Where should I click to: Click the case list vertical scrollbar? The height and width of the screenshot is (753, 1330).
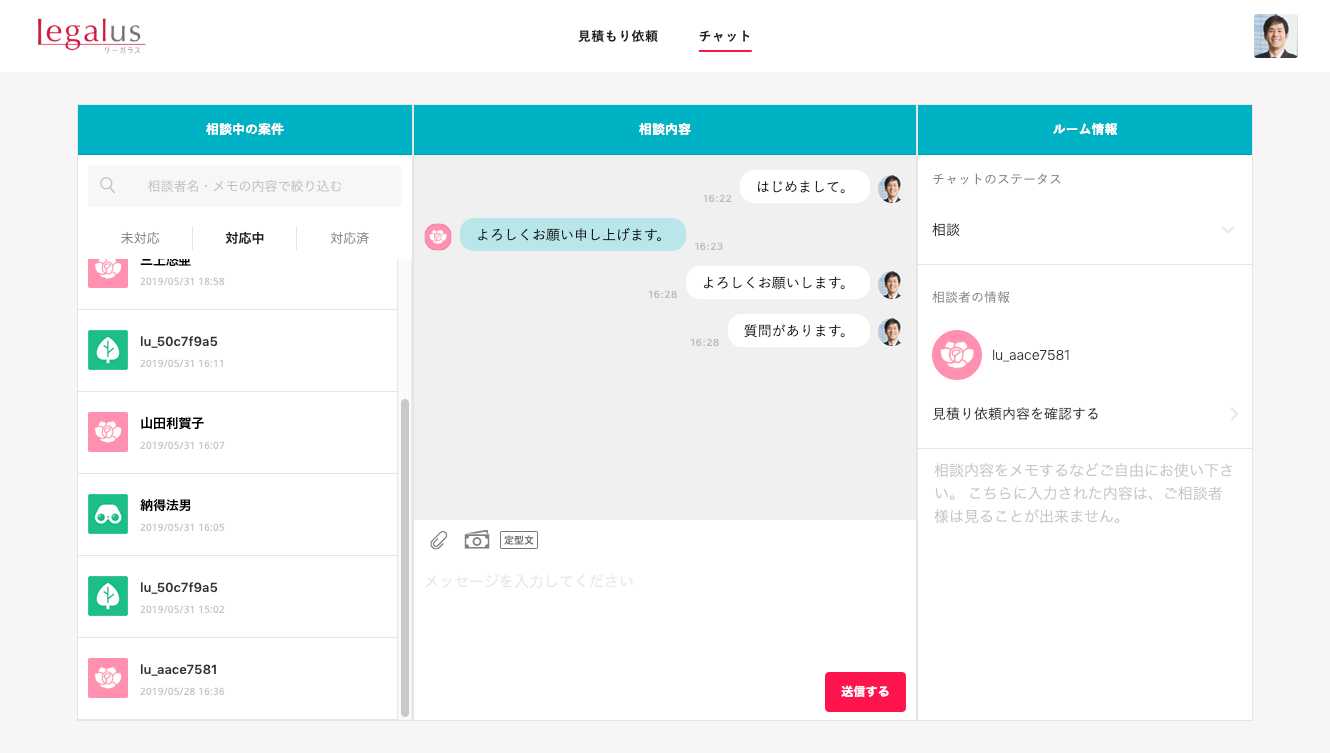(405, 558)
